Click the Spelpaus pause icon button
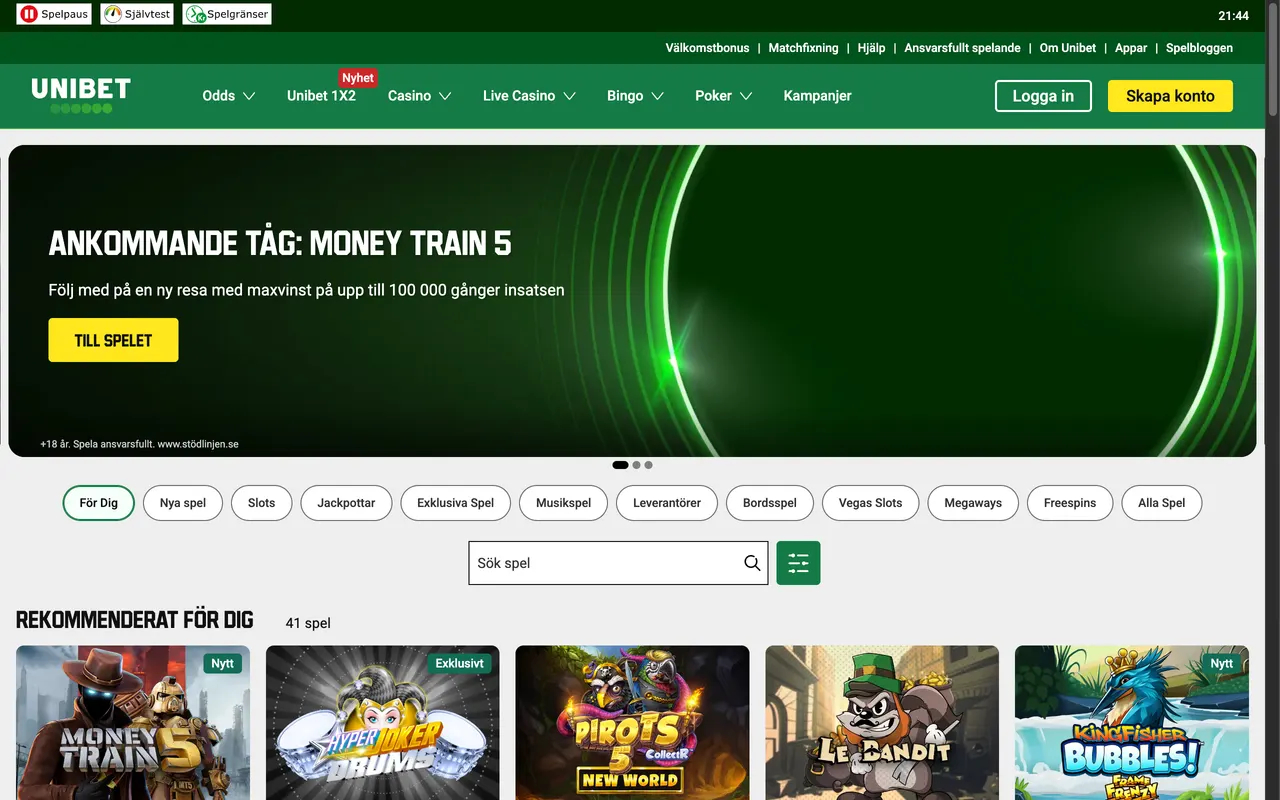This screenshot has height=800, width=1280. [54, 14]
